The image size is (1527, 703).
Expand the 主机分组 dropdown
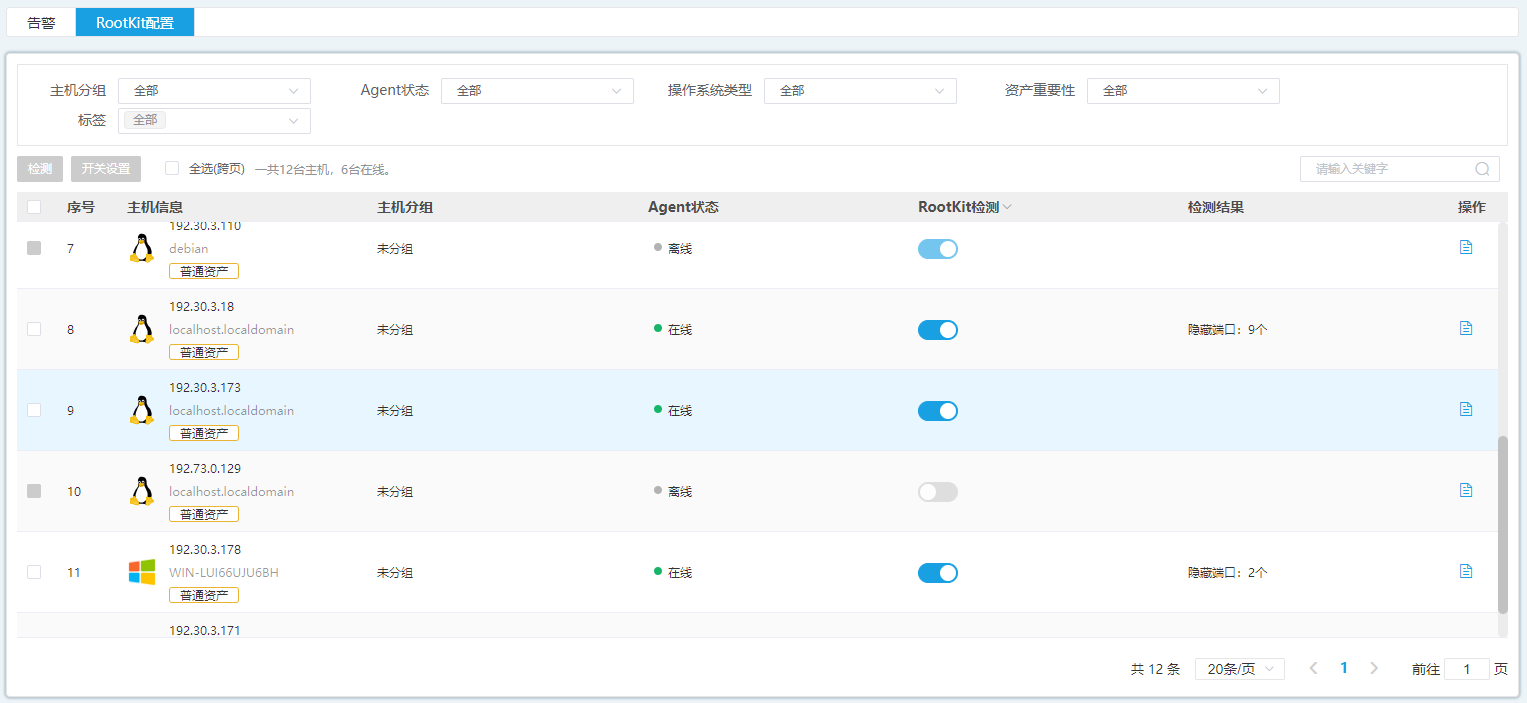(x=214, y=91)
